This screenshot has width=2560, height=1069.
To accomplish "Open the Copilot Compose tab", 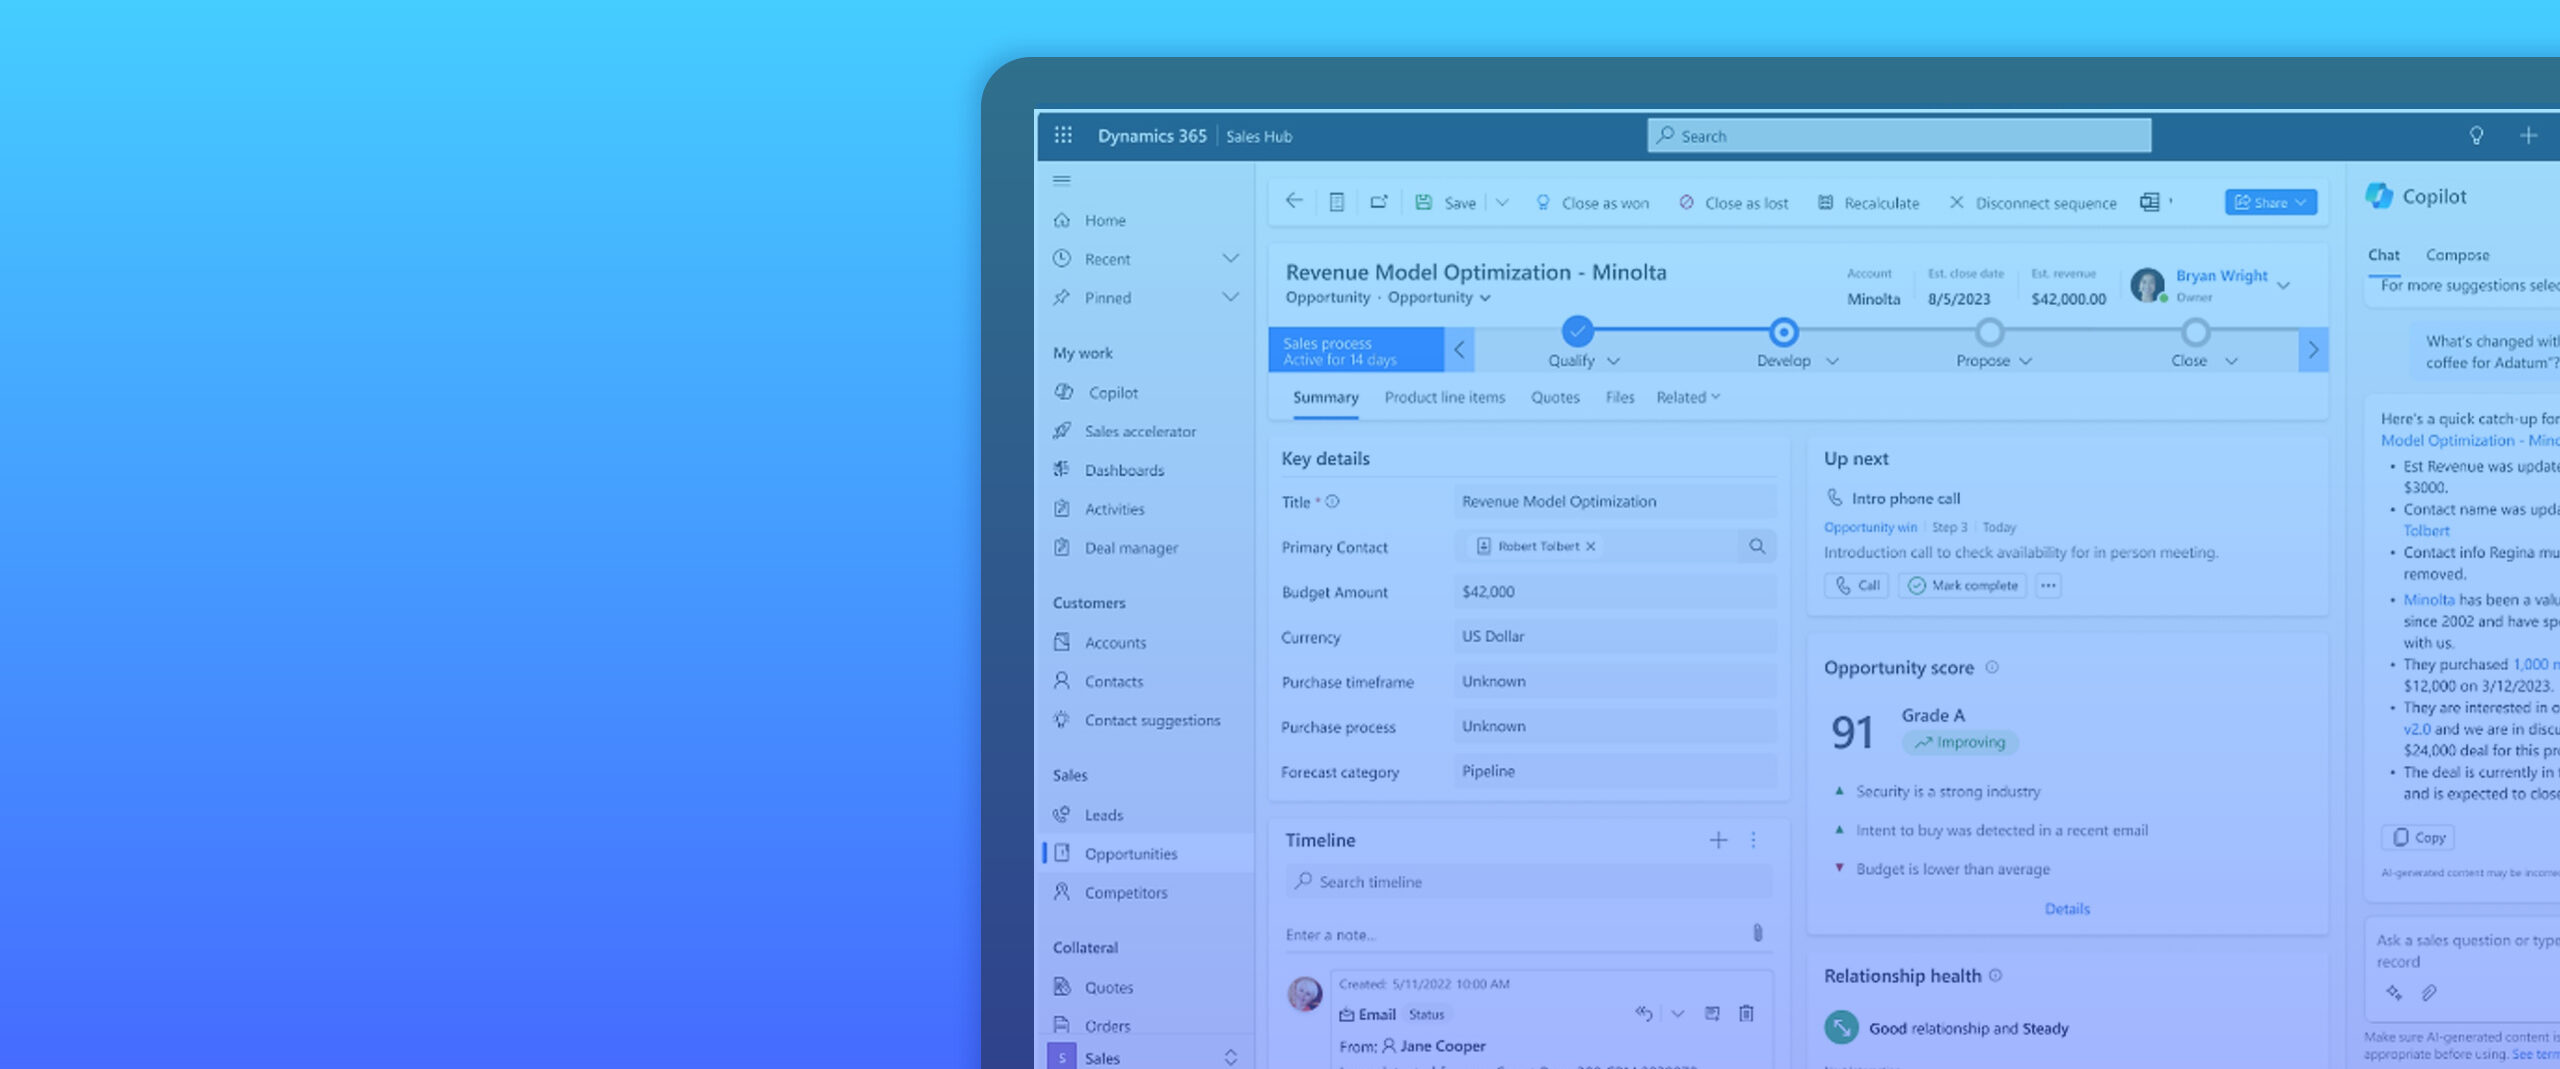I will pyautogui.click(x=2457, y=255).
